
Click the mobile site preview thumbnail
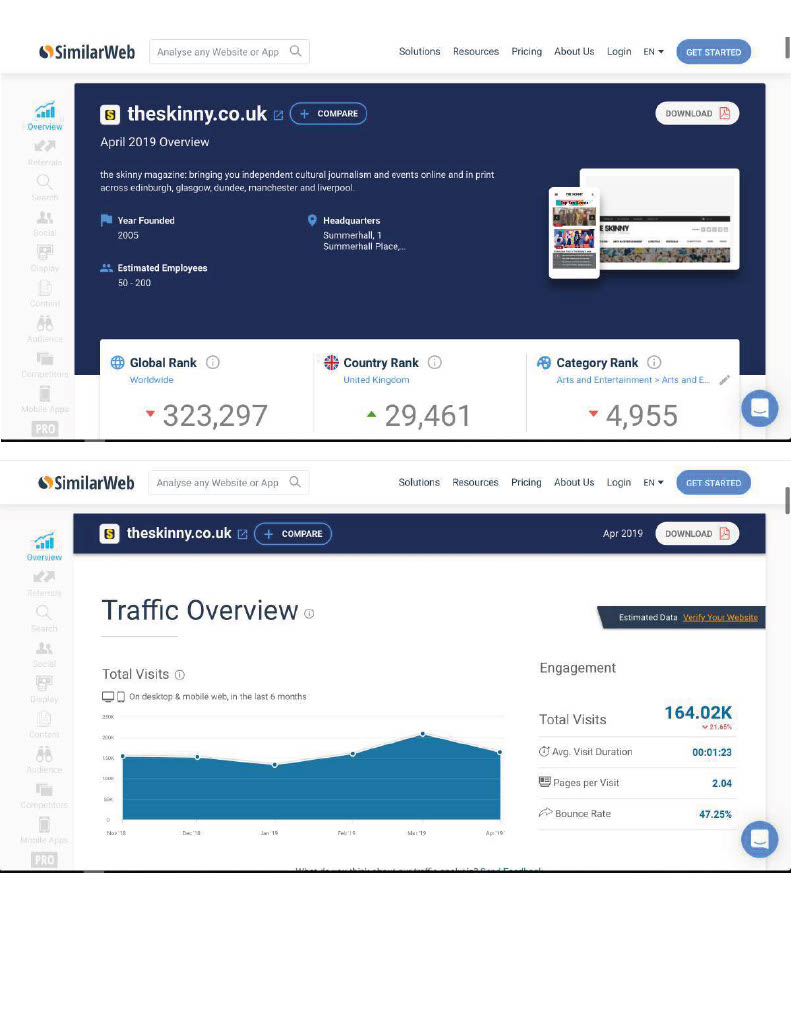click(x=574, y=232)
